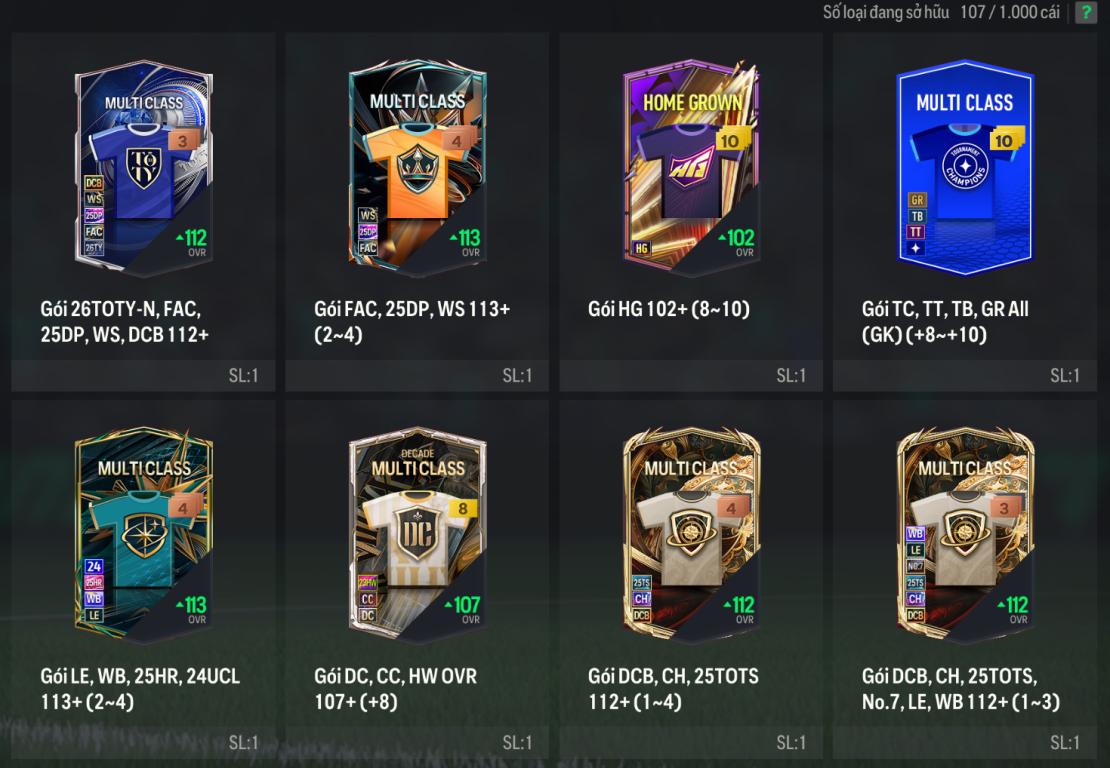Select the Decade Multi Class DC pack
Screen dimensions: 1110x768
(418, 535)
